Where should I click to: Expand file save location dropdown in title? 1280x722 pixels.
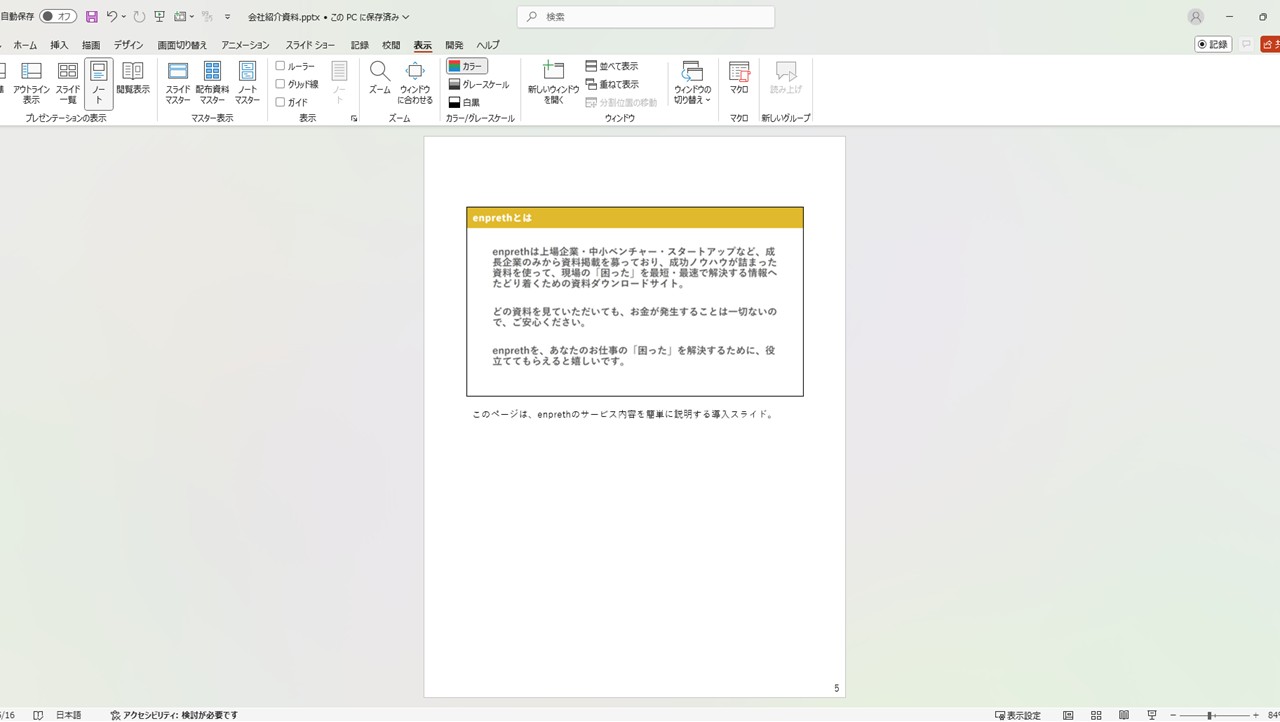[x=405, y=17]
